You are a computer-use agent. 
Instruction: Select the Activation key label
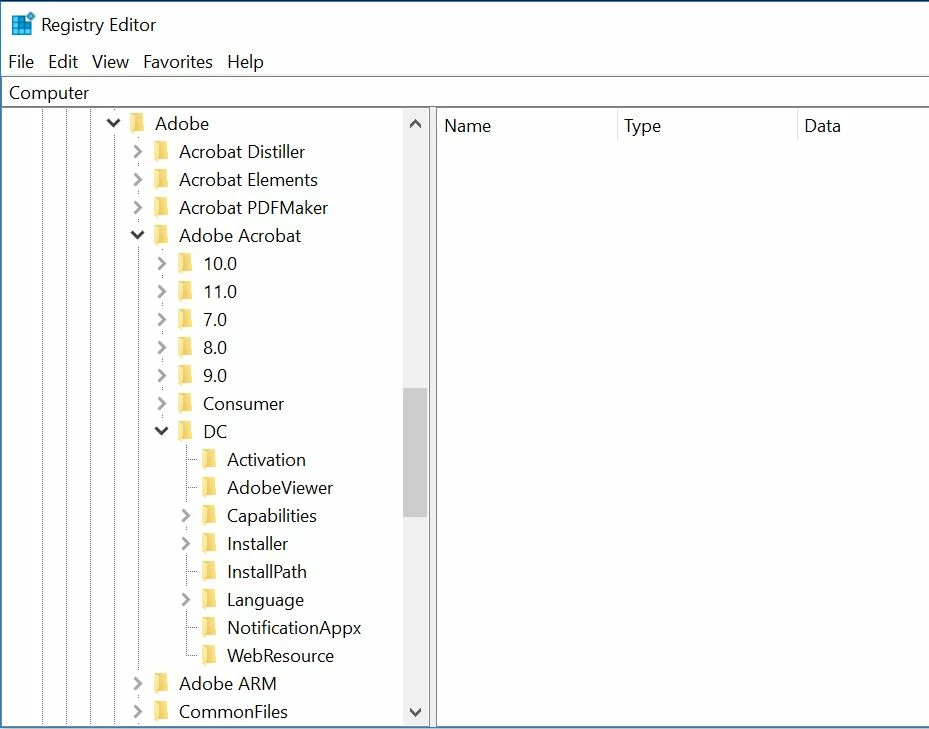coord(267,459)
